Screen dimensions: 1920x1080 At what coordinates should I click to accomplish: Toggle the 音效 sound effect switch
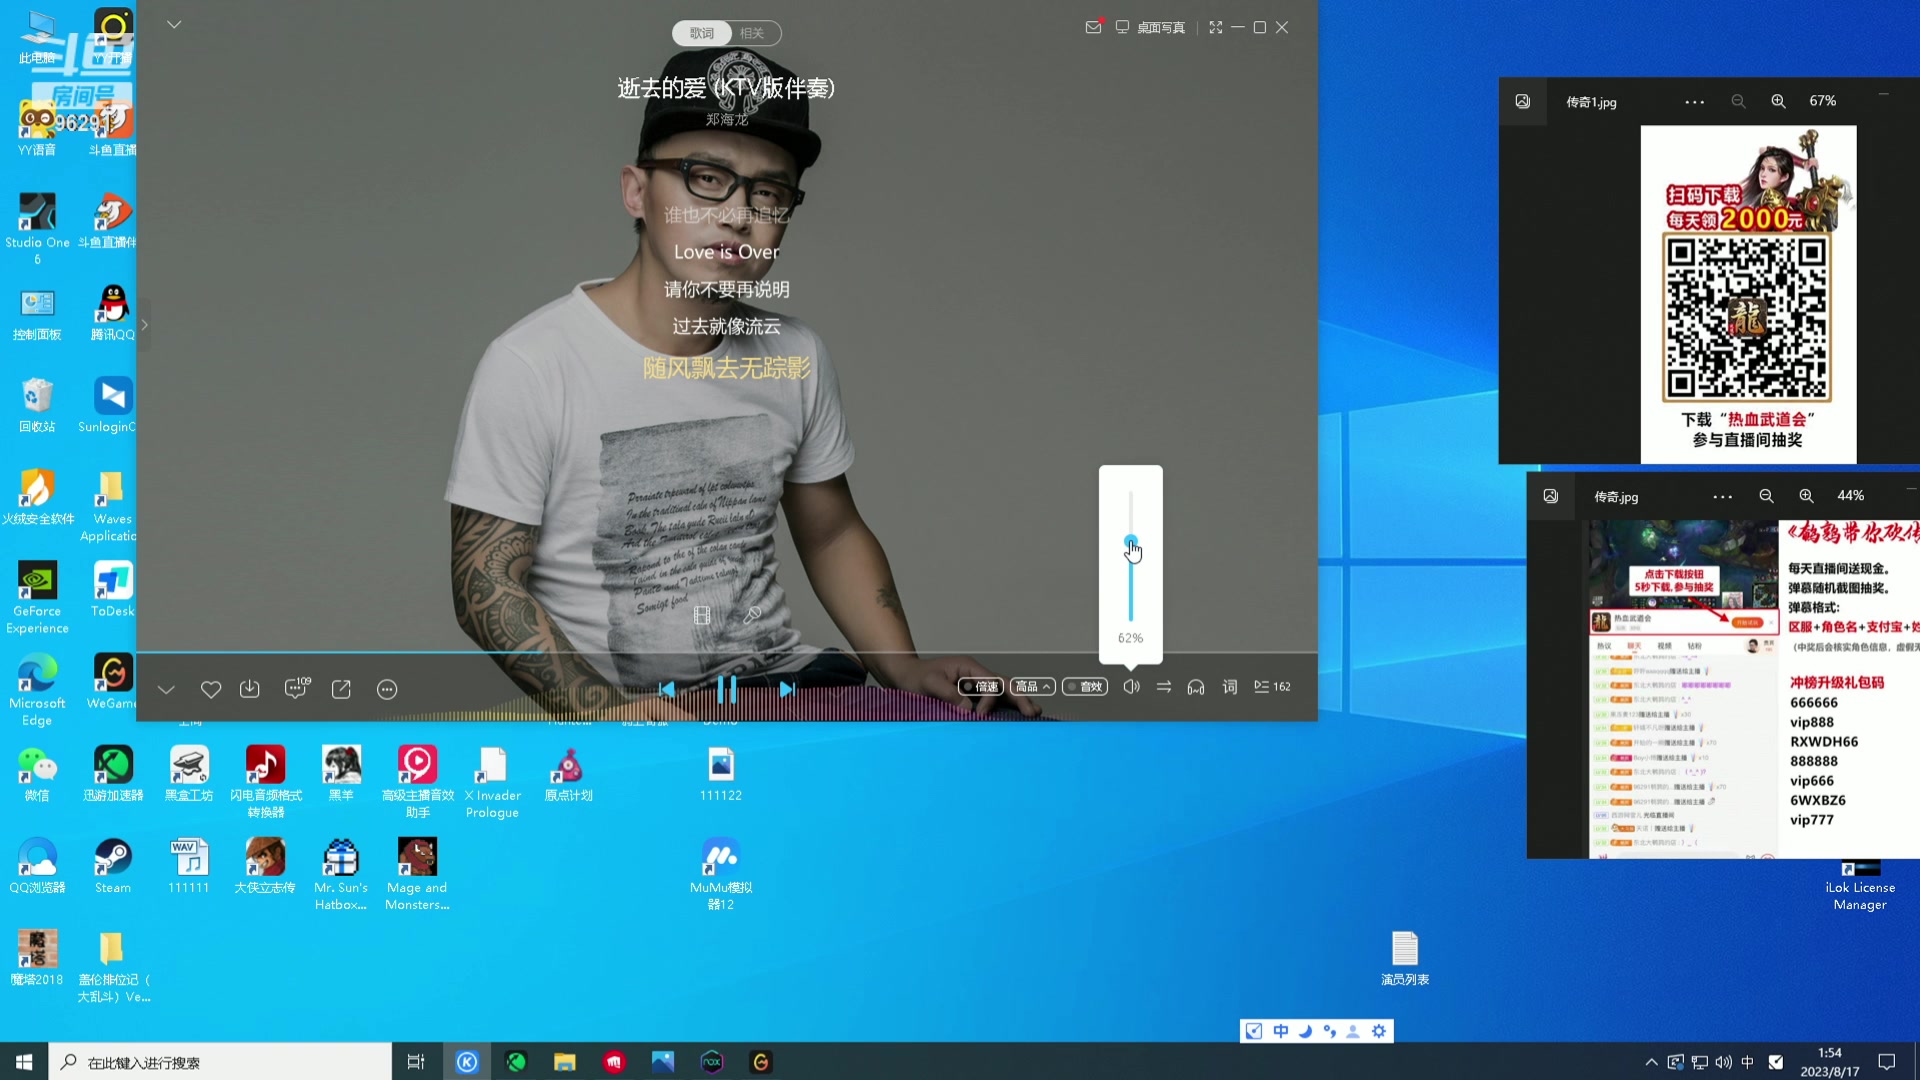point(1085,687)
